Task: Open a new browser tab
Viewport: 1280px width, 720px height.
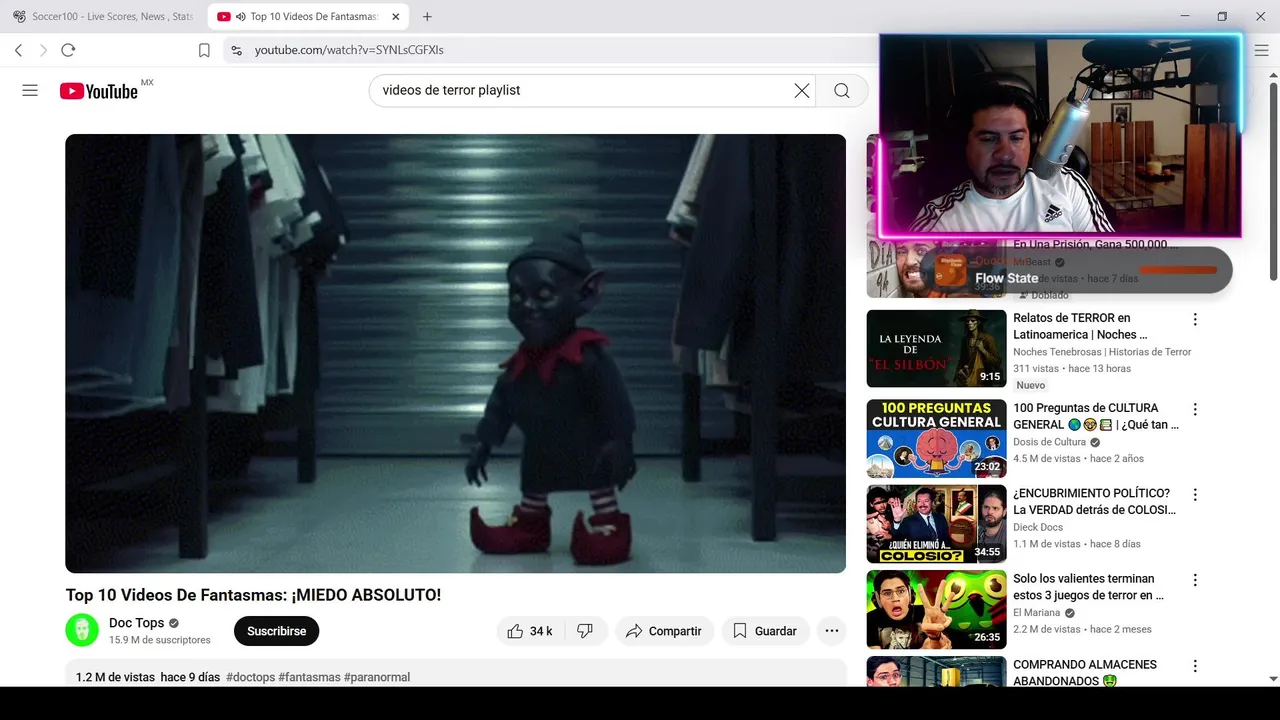Action: (x=427, y=17)
